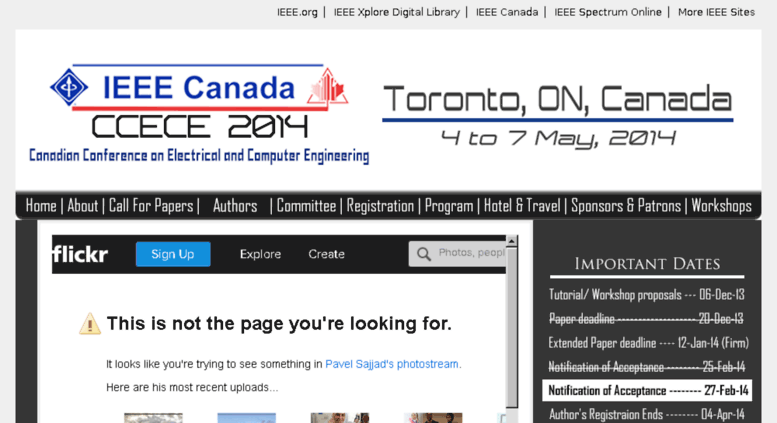Click the second recent upload thumbnail
This screenshot has height=423, width=777.
coord(246,418)
